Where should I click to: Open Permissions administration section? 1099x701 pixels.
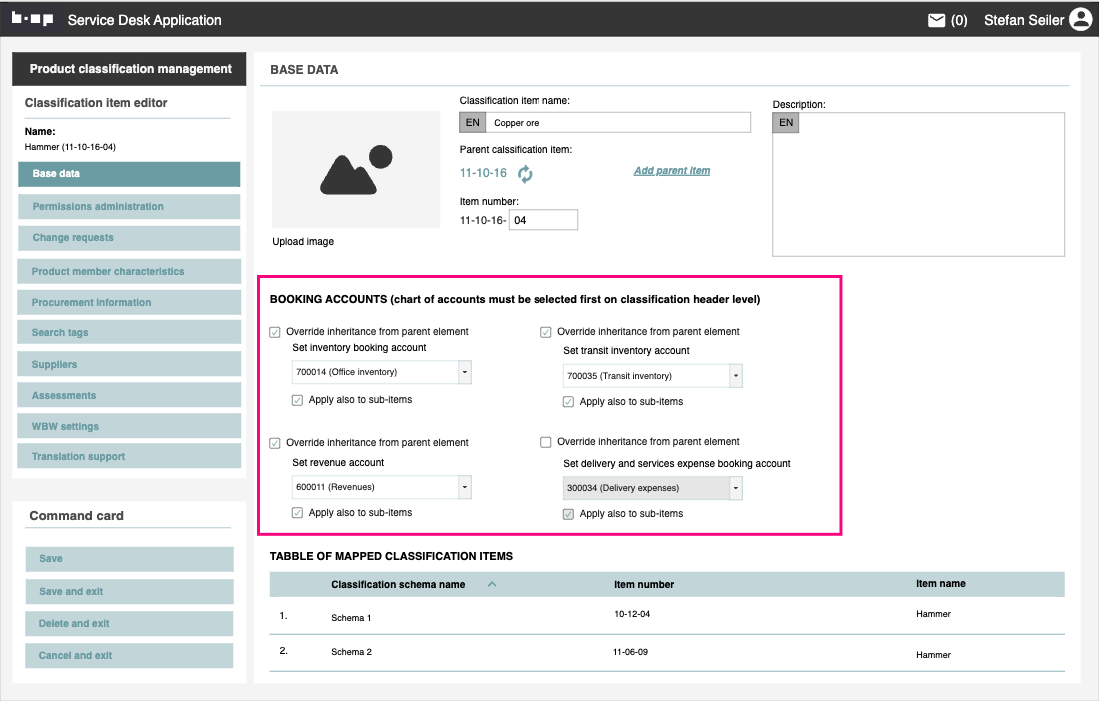[x=129, y=207]
